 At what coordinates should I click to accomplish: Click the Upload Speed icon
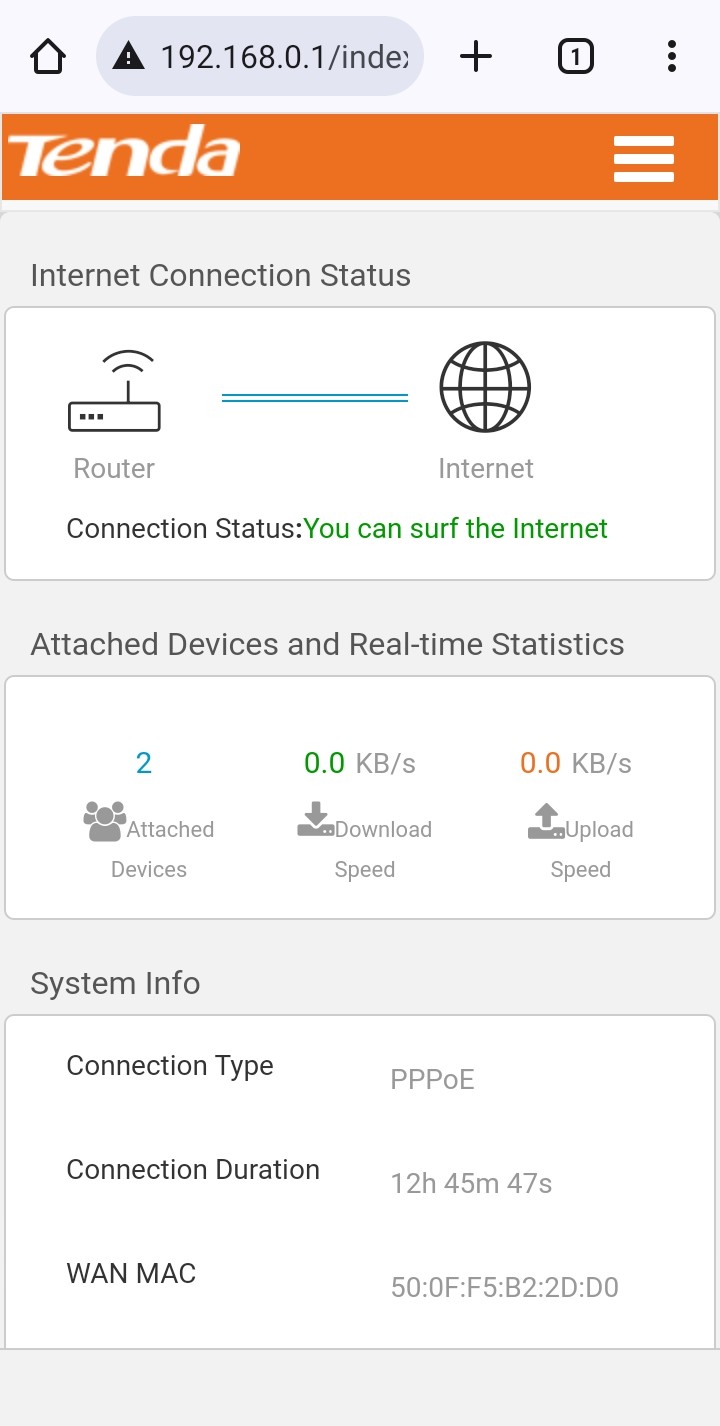(546, 821)
